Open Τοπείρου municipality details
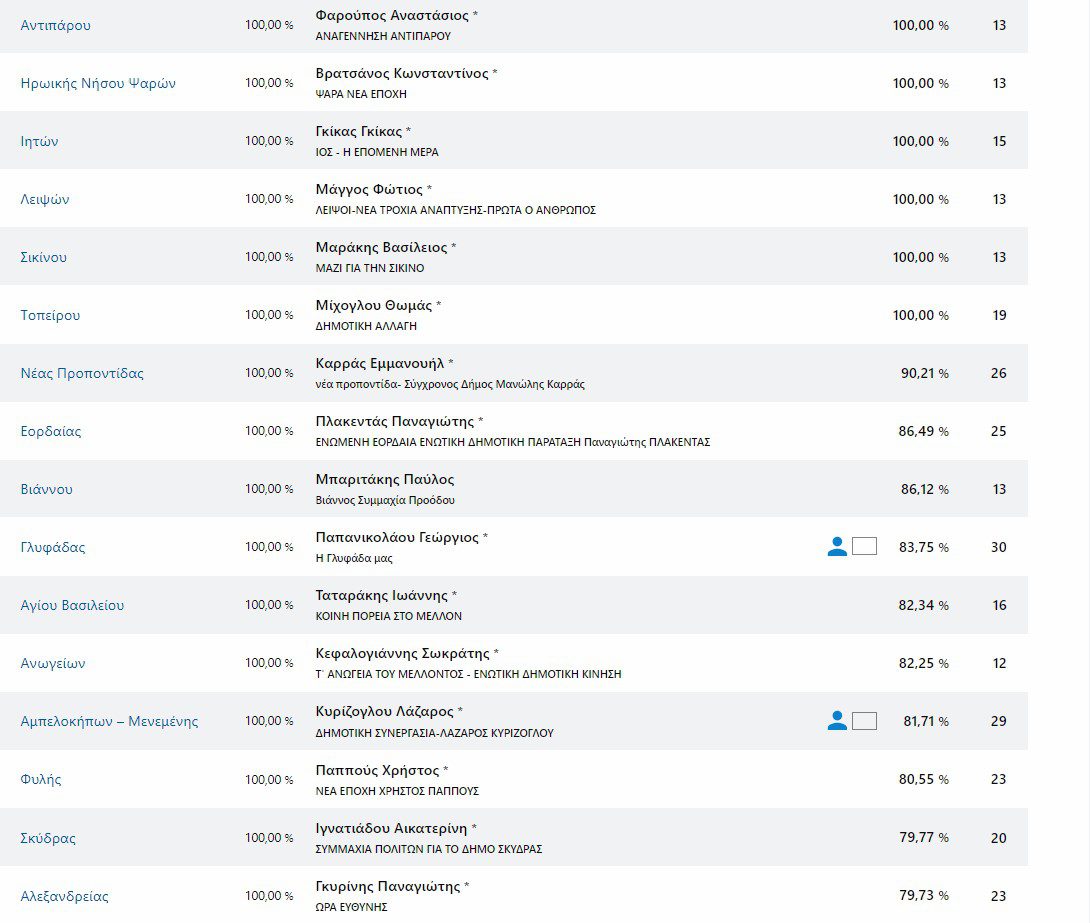This screenshot has height=923, width=1090. point(50,315)
